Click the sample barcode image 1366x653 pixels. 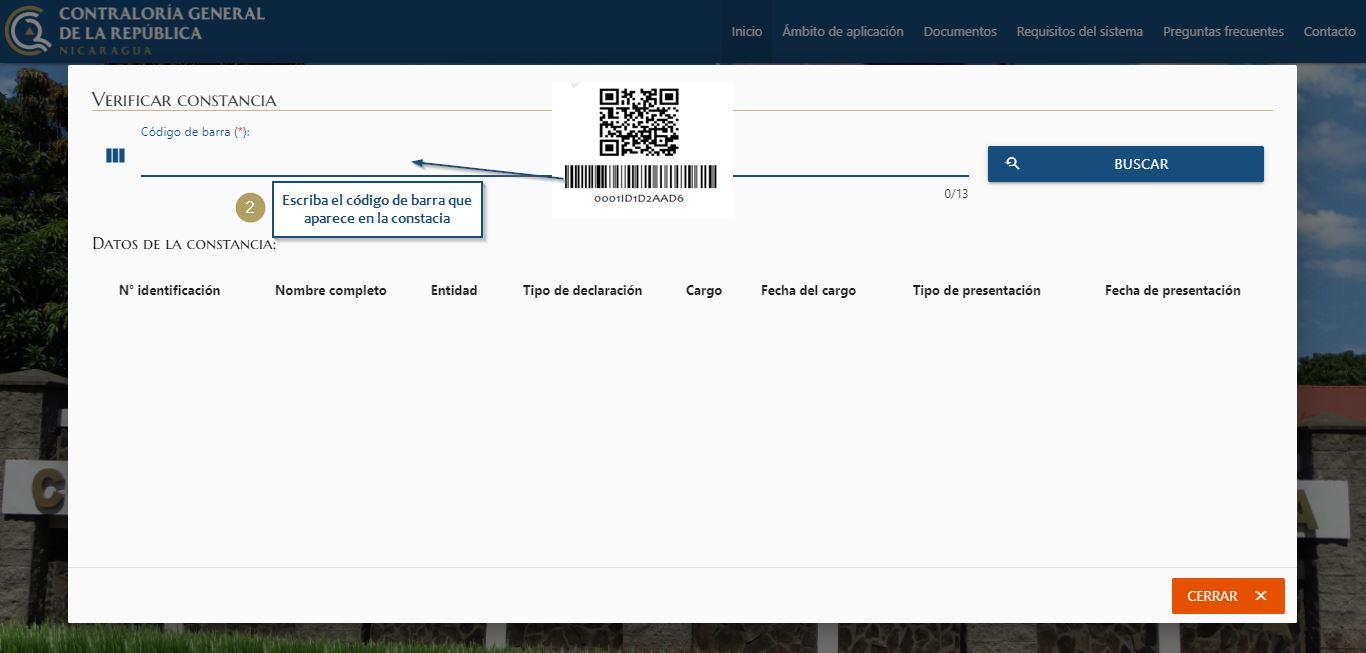coord(640,177)
